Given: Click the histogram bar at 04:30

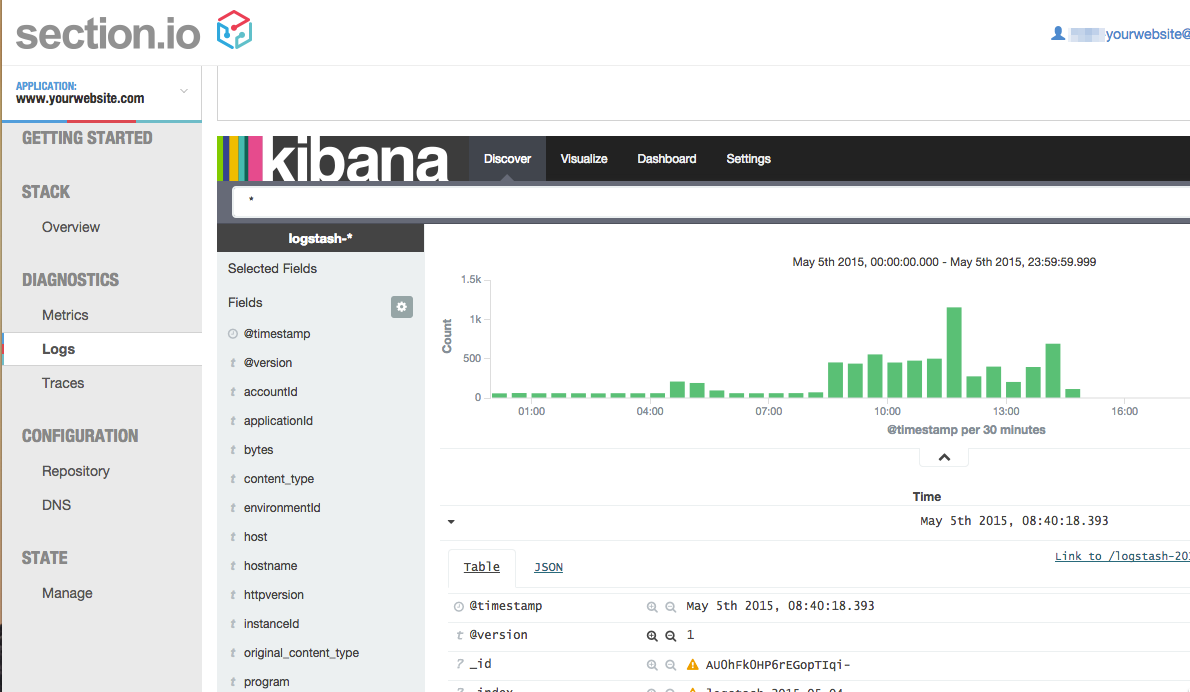Looking at the screenshot, I should (x=677, y=389).
